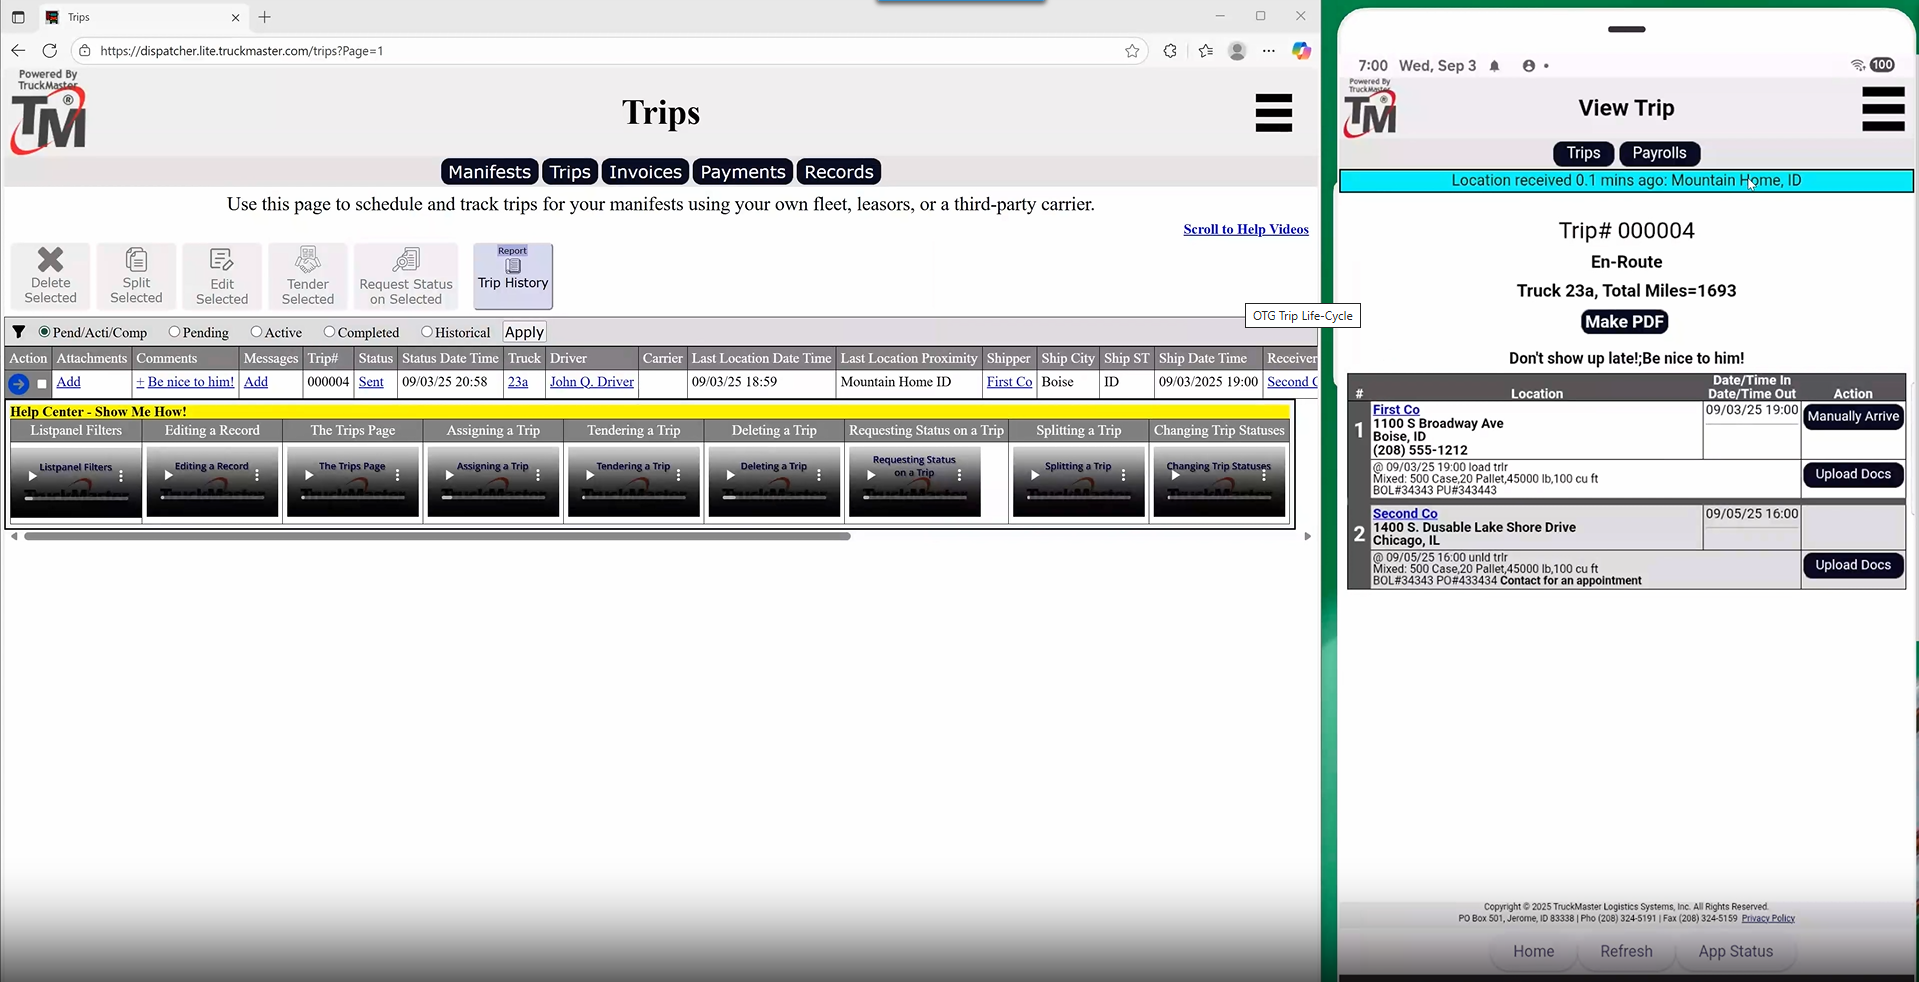Select the Pending radio filter
Screen dimensions: 1919x982
click(x=174, y=332)
